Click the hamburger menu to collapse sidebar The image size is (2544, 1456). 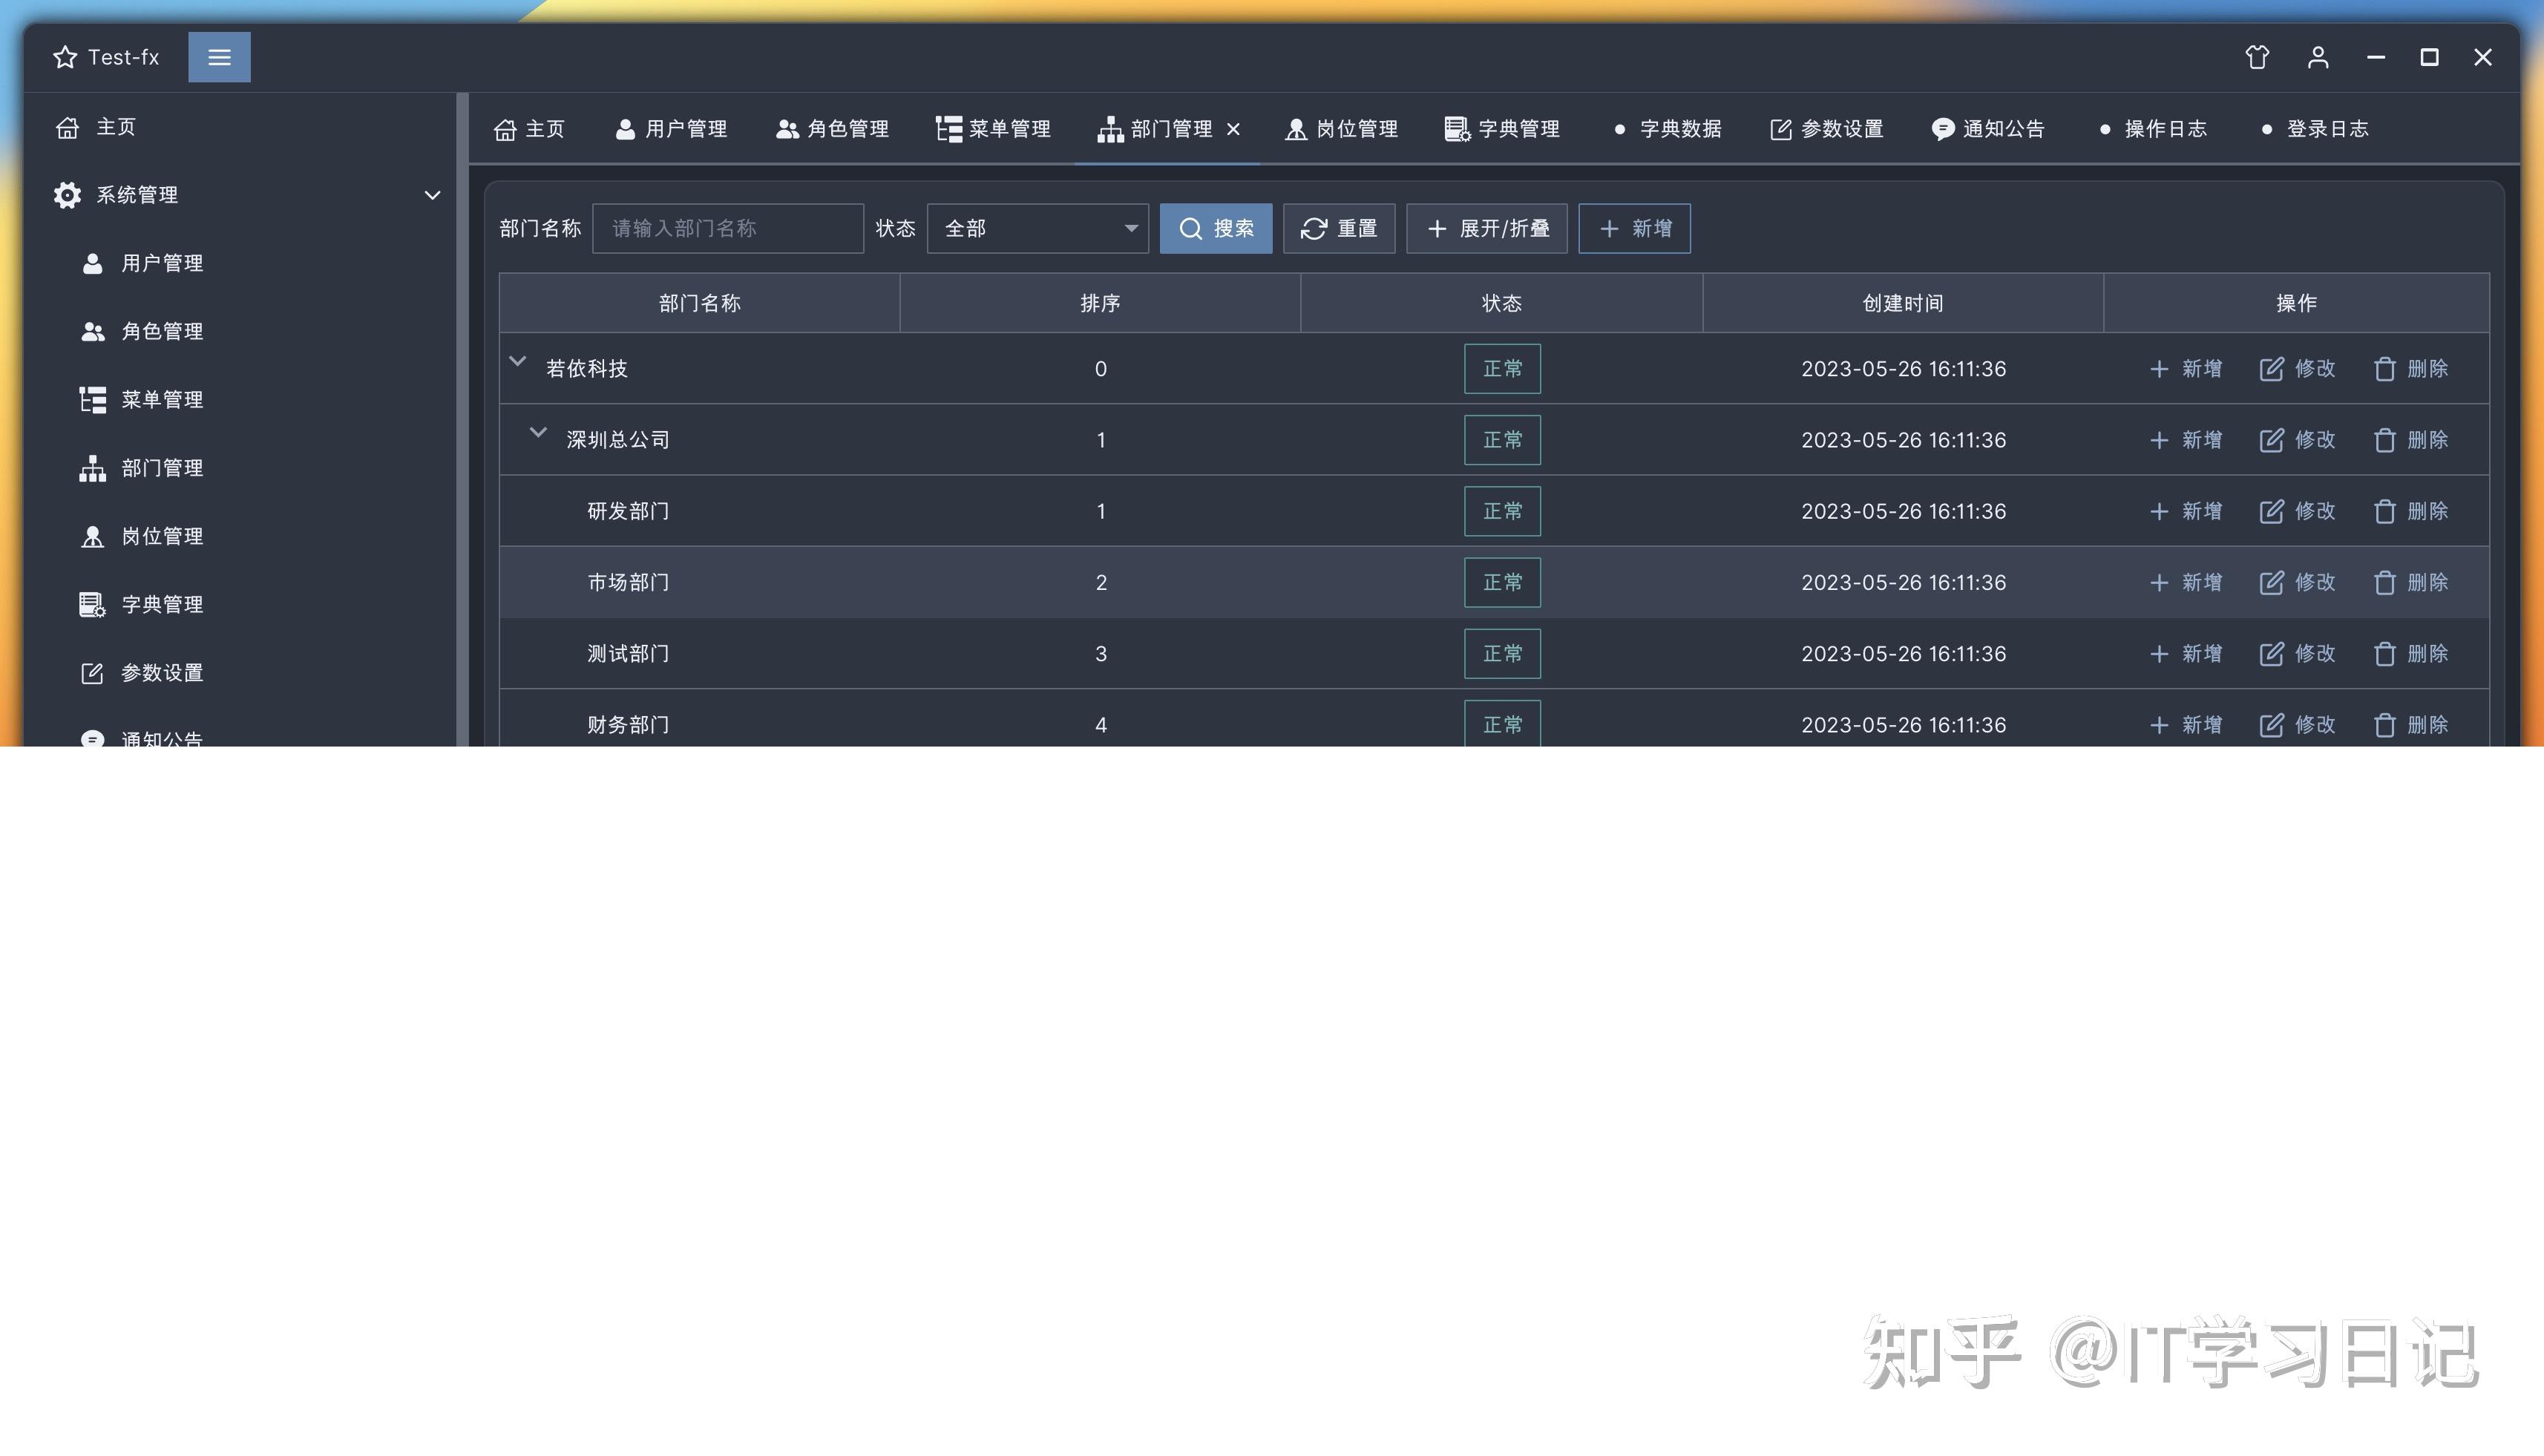pos(219,57)
